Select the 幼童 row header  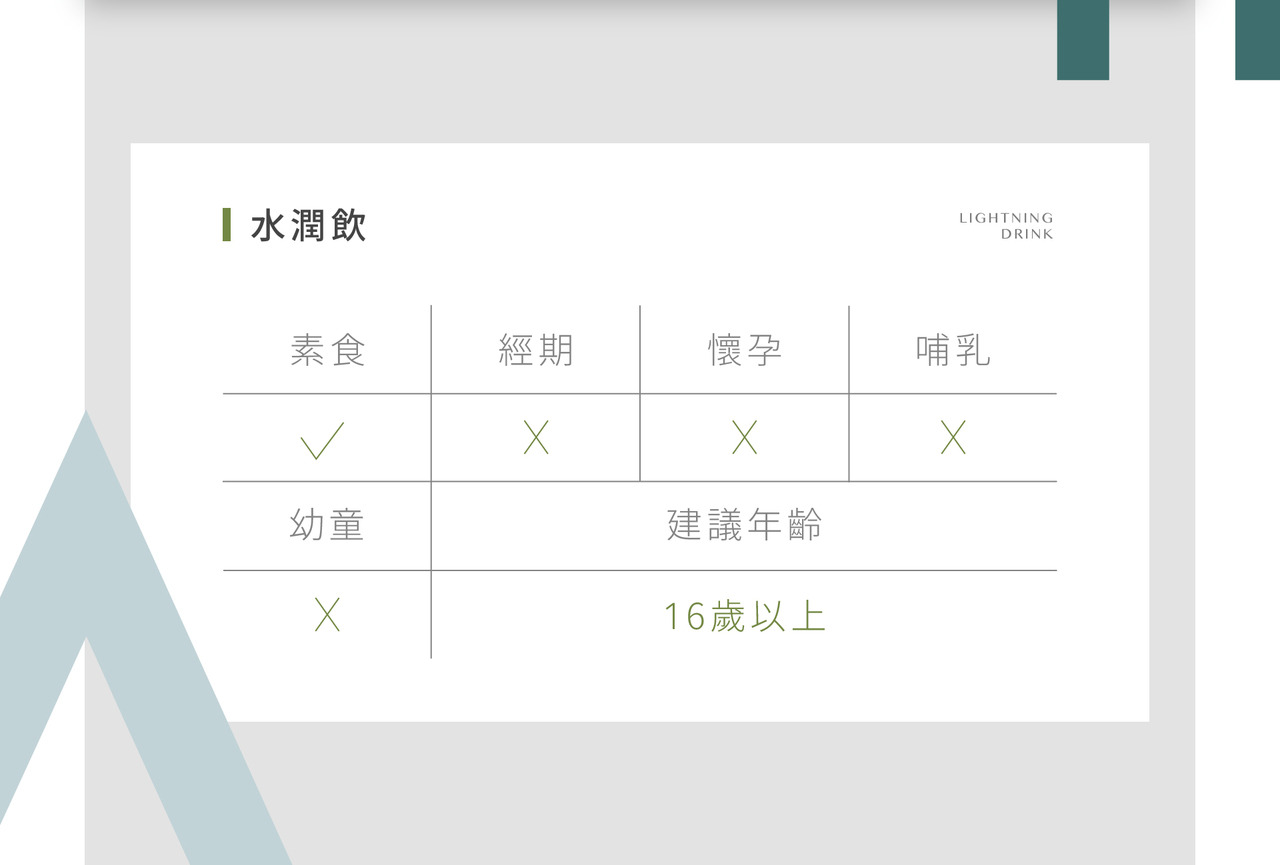click(327, 525)
